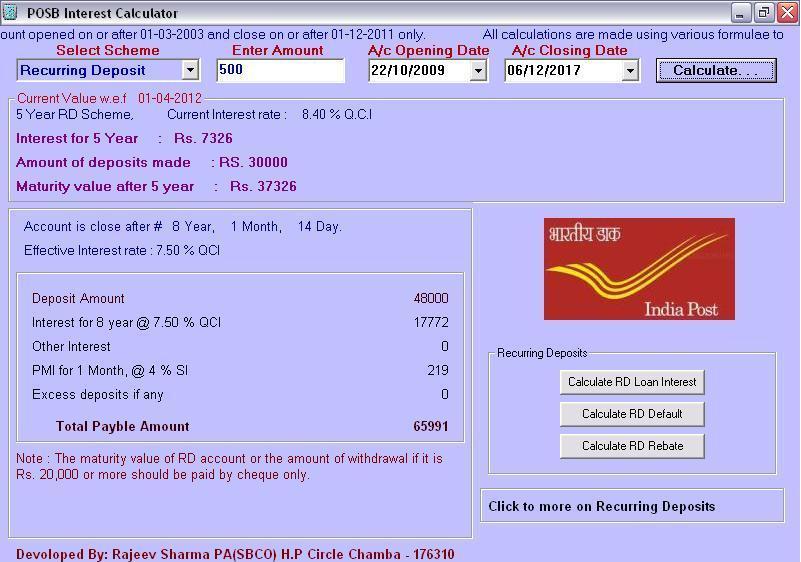Viewport: 801px width, 562px height.
Task: Click Calculate RD Default button
Action: [x=632, y=414]
